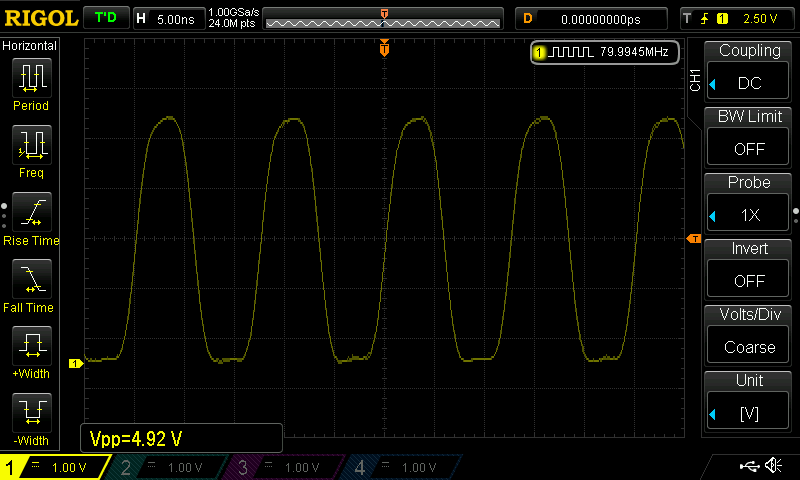This screenshot has height=480, width=800.
Task: Click the 79.9945MHz frequency counter value
Action: (x=634, y=52)
